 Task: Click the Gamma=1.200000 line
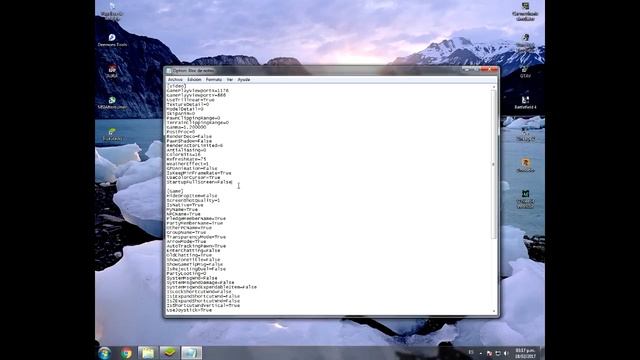click(x=187, y=127)
